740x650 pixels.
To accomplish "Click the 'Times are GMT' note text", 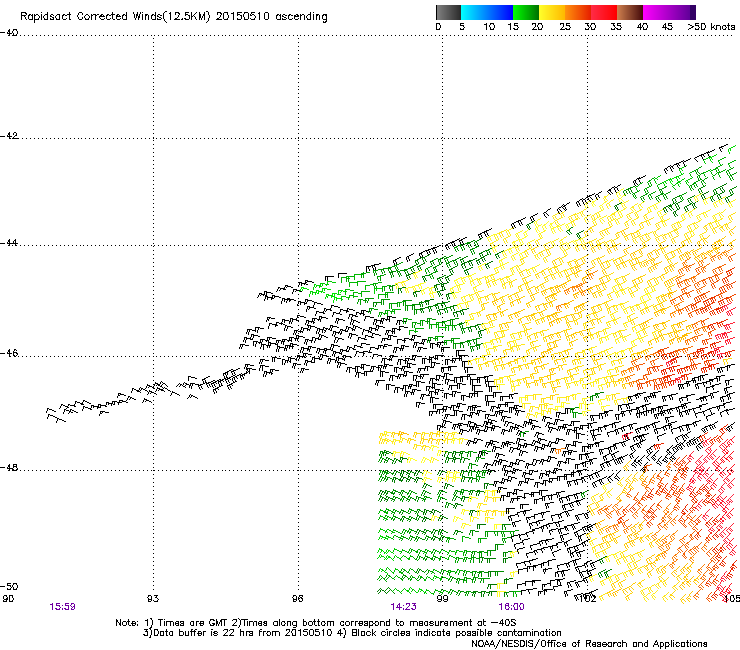I will 193,623.
